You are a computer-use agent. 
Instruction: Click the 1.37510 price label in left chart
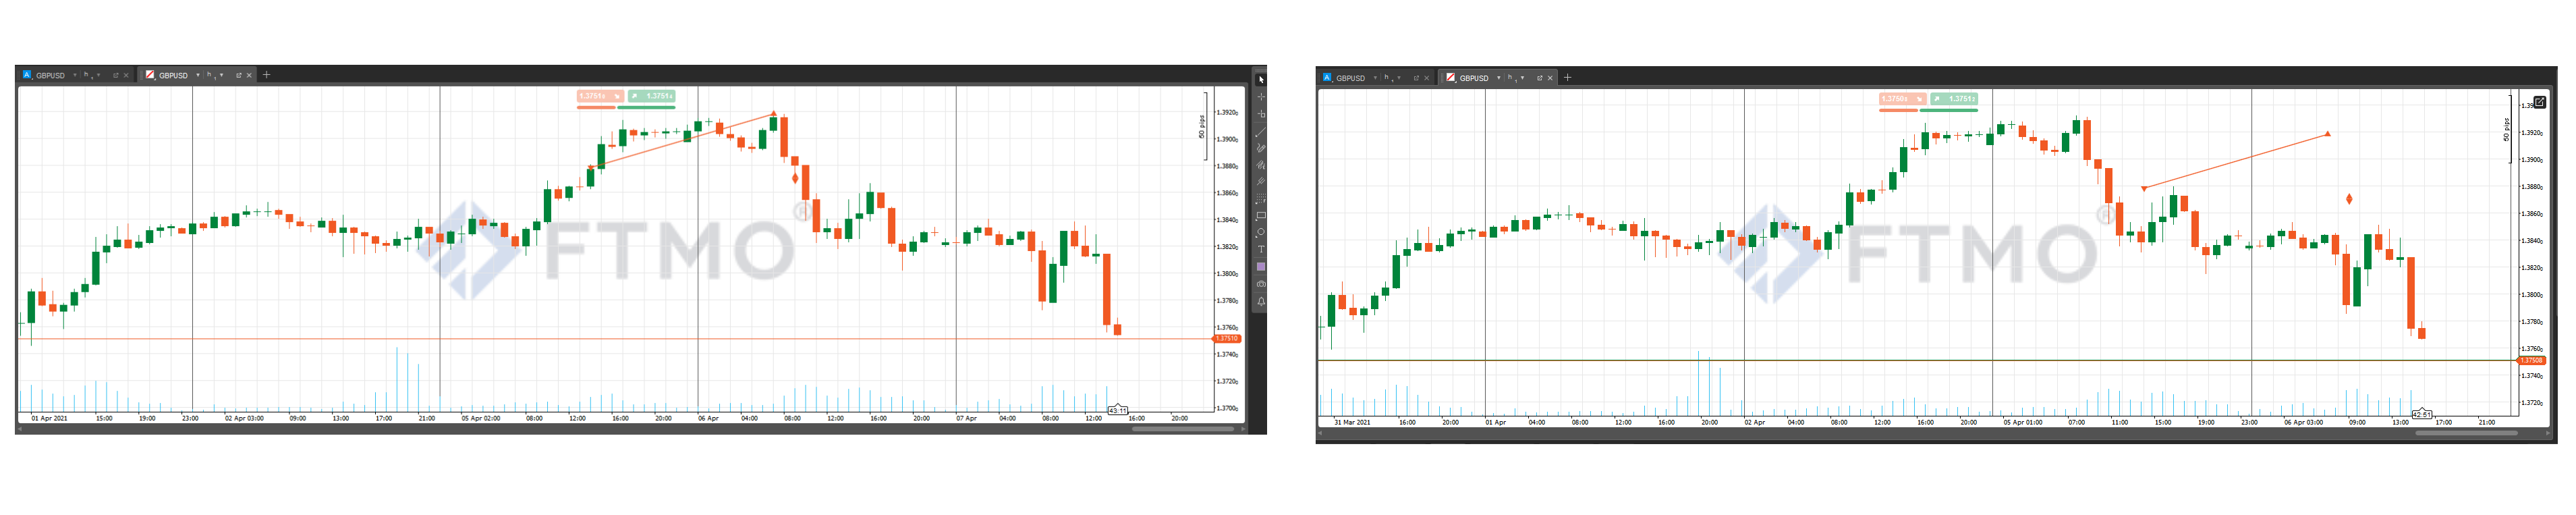[x=1227, y=339]
